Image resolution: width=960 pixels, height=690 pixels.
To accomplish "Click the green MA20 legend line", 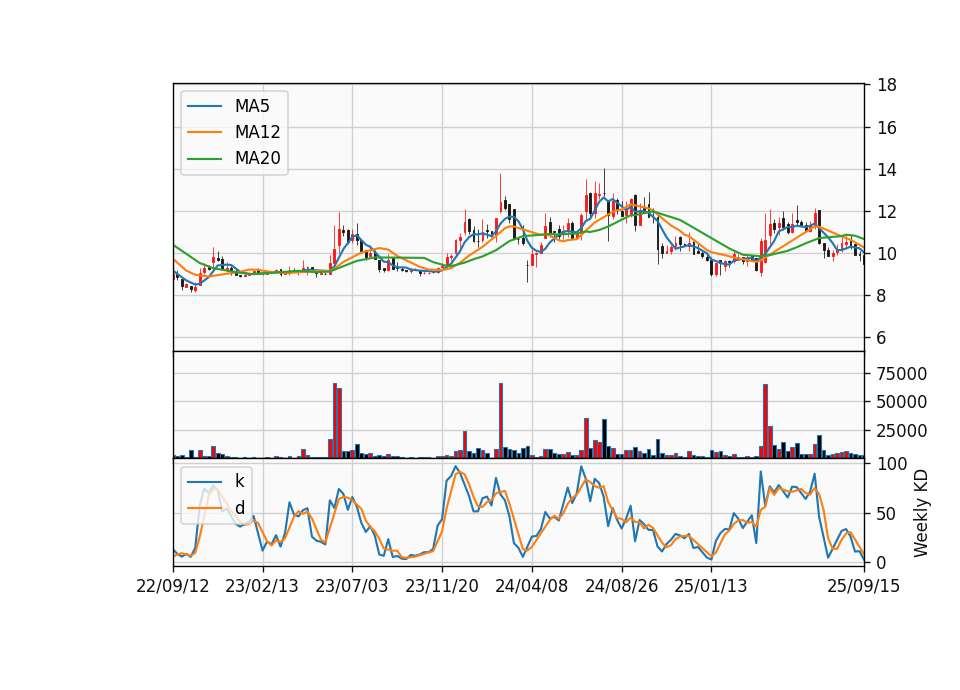I will coord(204,159).
